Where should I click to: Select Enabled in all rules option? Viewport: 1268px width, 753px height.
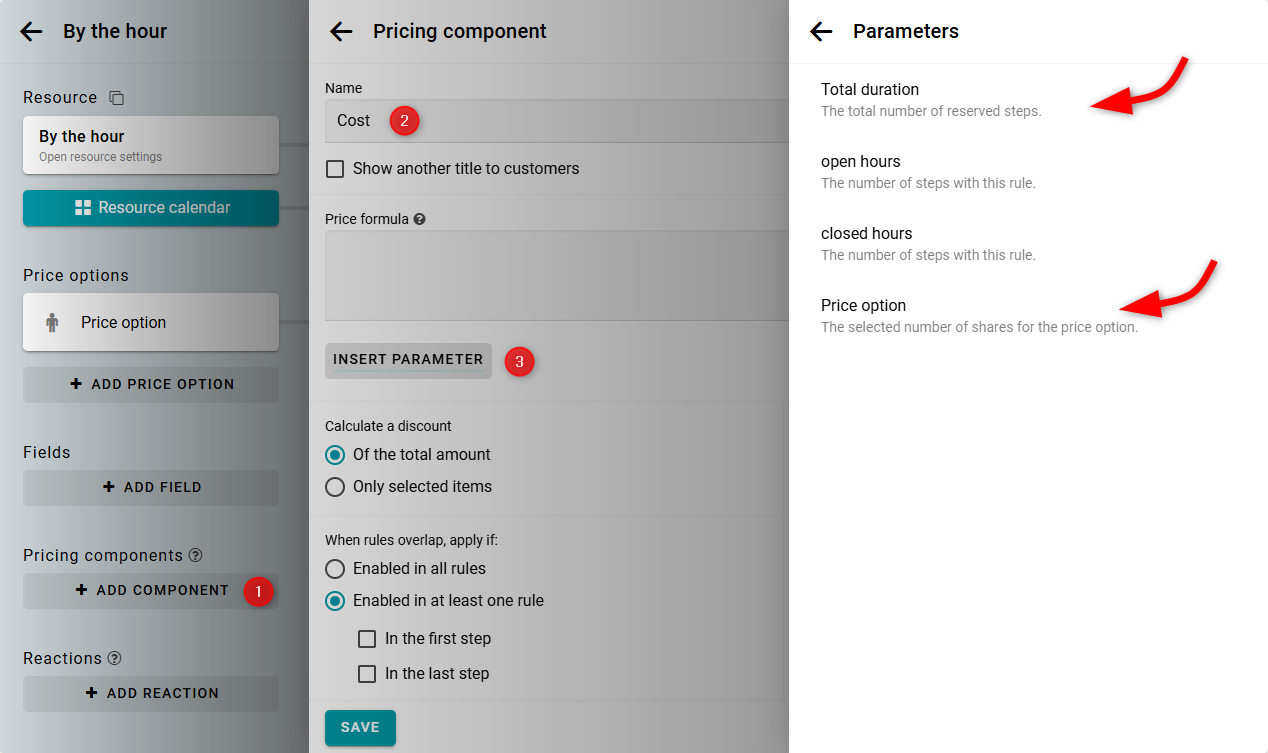coord(335,569)
